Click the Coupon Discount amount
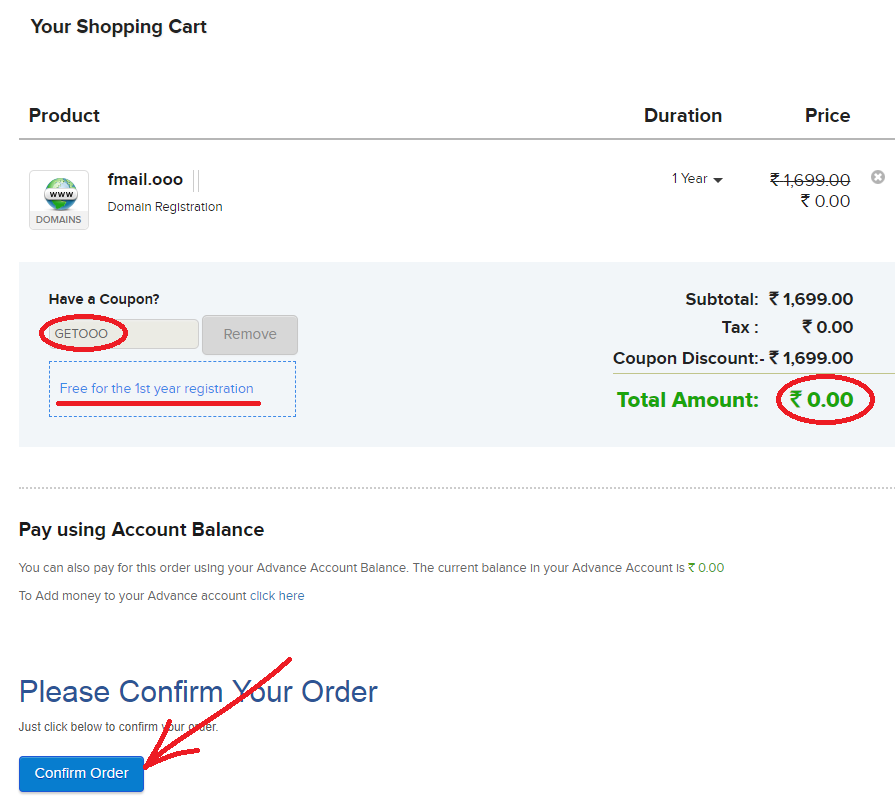Screen dimensions: 895x802 pos(811,358)
